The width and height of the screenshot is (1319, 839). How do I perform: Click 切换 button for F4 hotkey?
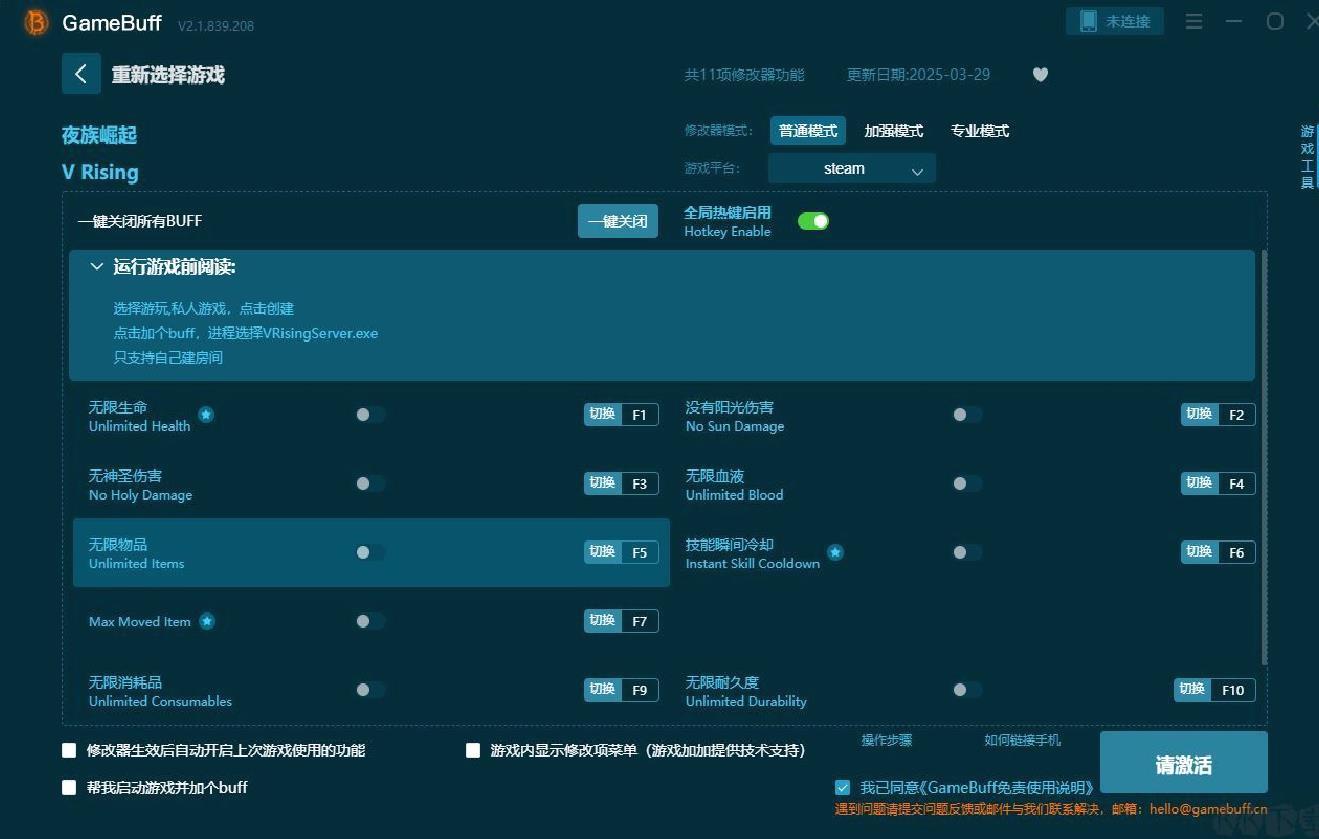(x=1199, y=483)
